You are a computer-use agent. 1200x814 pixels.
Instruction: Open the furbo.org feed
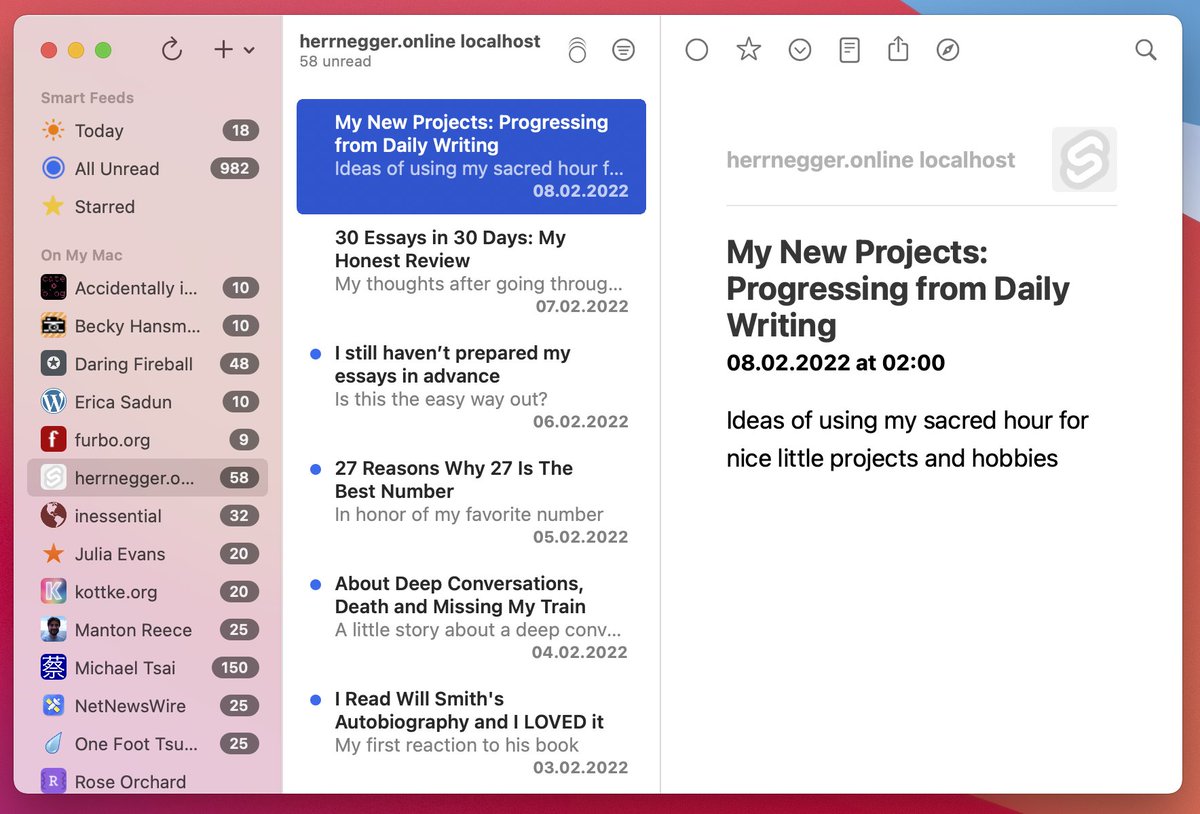pyautogui.click(x=148, y=440)
